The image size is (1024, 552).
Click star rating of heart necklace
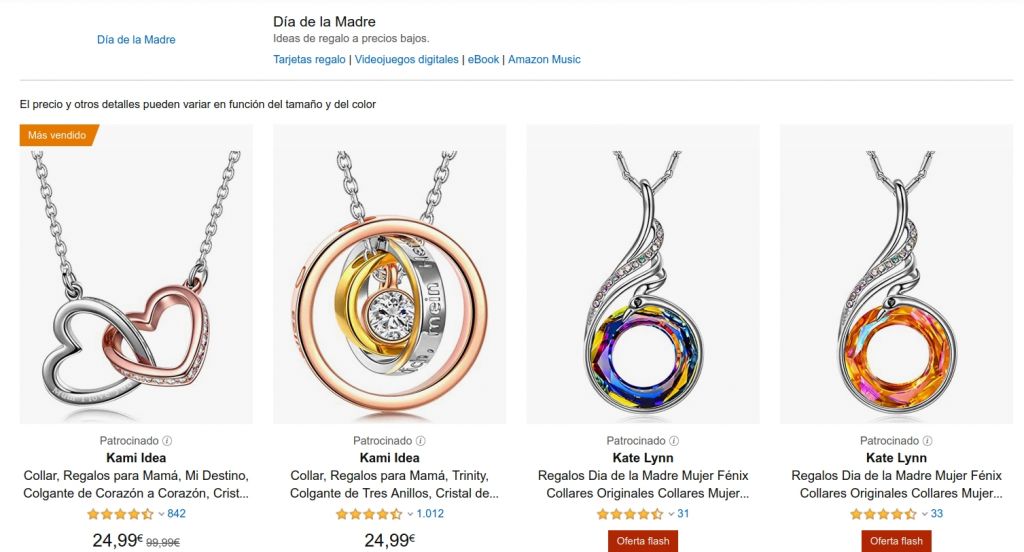(120, 514)
